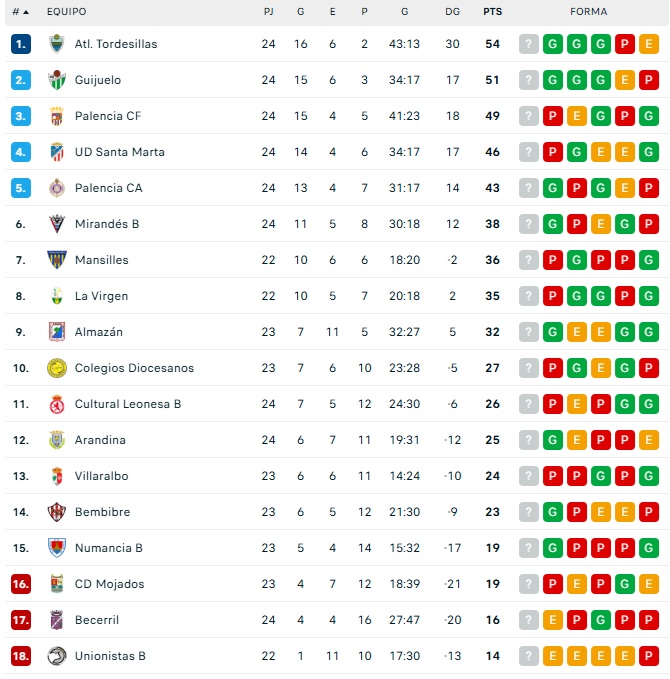The image size is (670, 679).
Task: Open the Almazán team link
Action: (x=99, y=332)
